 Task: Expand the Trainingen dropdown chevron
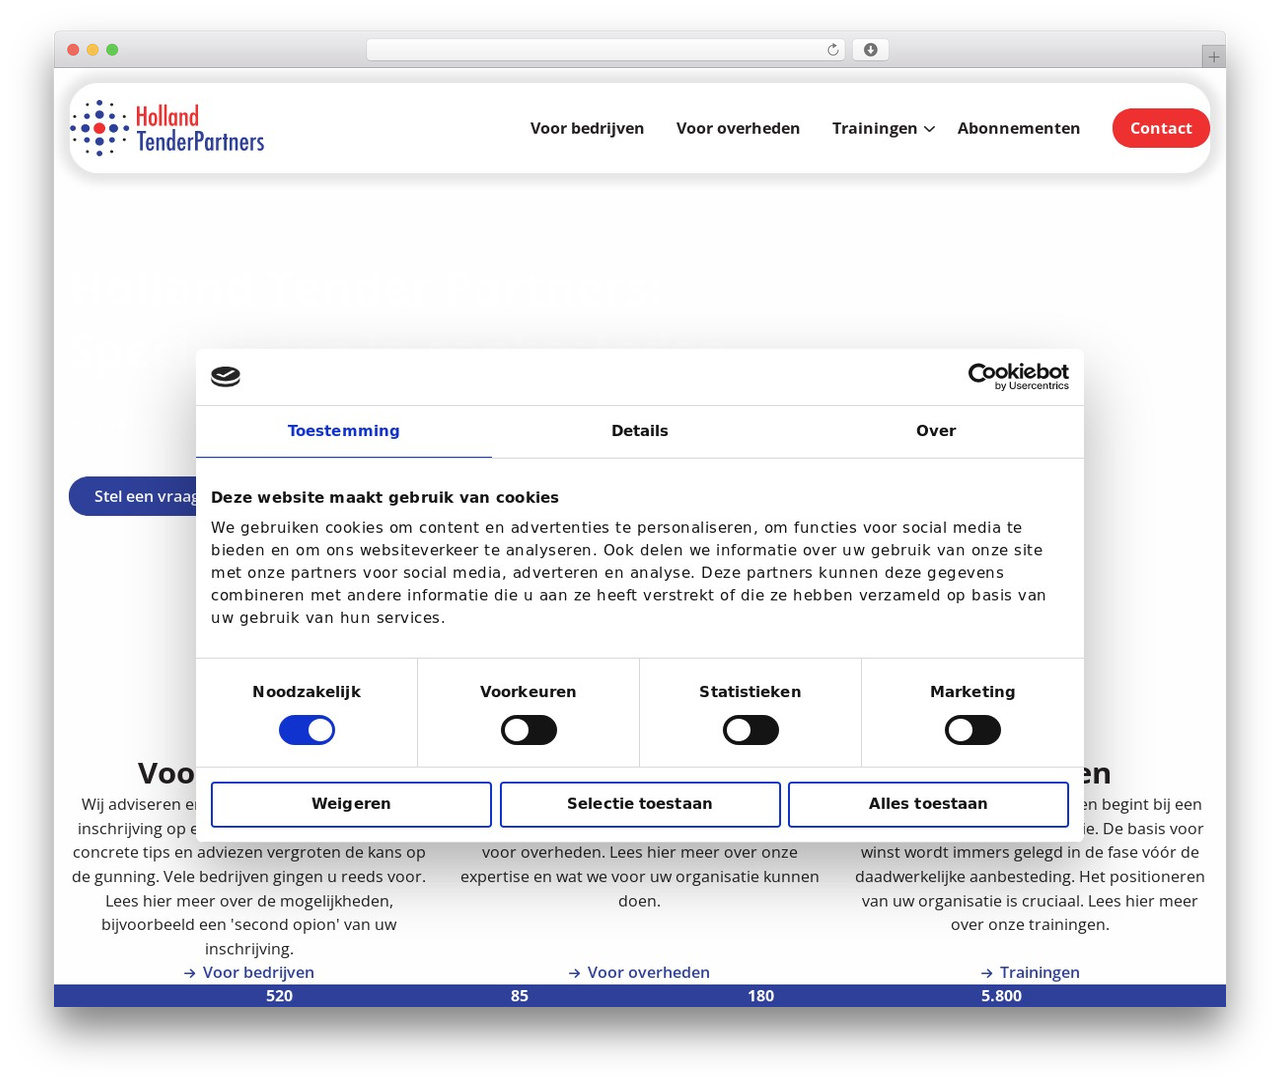click(x=930, y=129)
